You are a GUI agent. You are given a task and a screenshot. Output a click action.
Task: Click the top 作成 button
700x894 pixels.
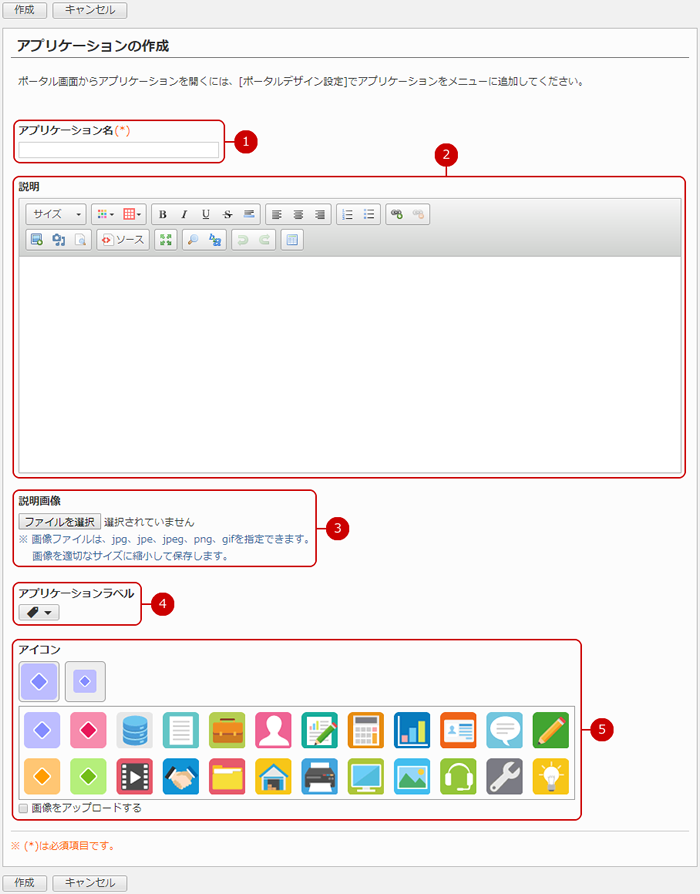click(25, 11)
